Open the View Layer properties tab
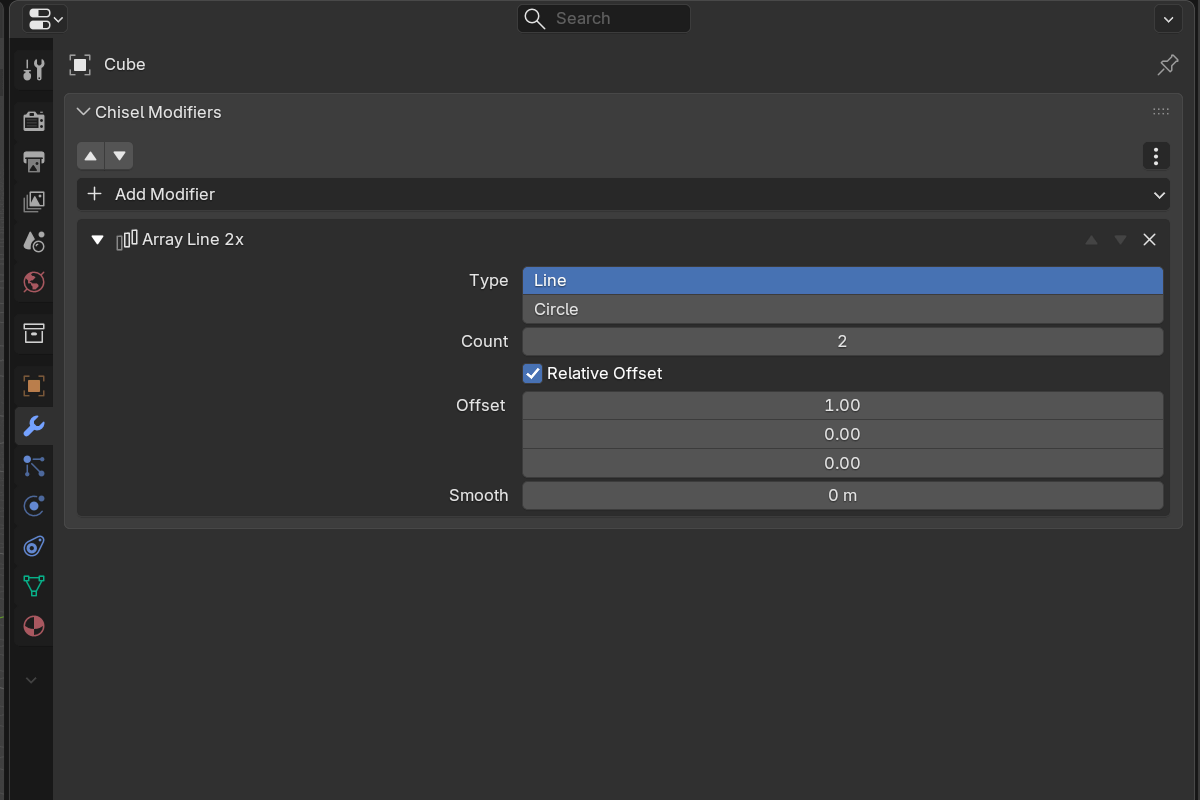Image resolution: width=1200 pixels, height=800 pixels. pos(33,201)
